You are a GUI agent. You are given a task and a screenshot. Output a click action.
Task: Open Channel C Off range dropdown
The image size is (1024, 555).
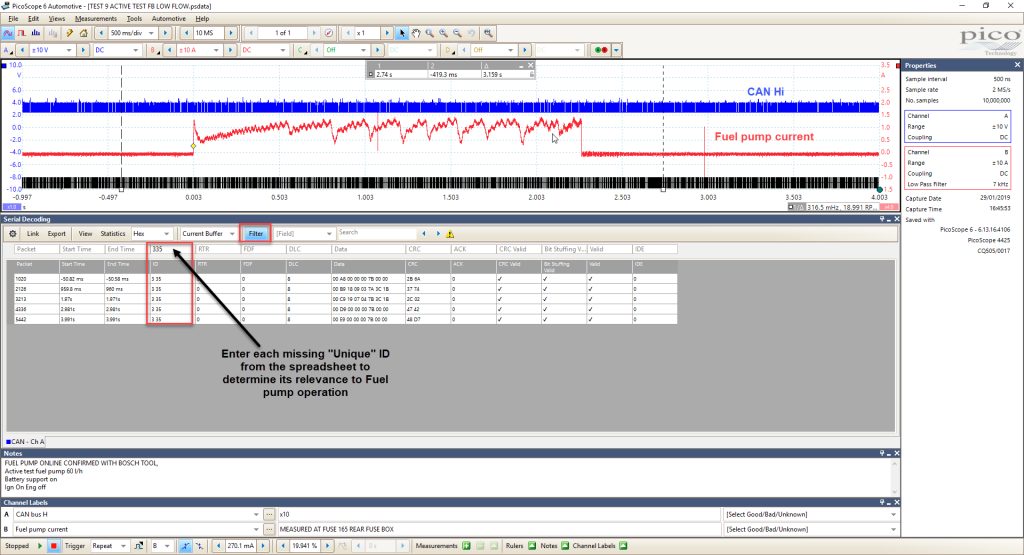click(x=364, y=50)
